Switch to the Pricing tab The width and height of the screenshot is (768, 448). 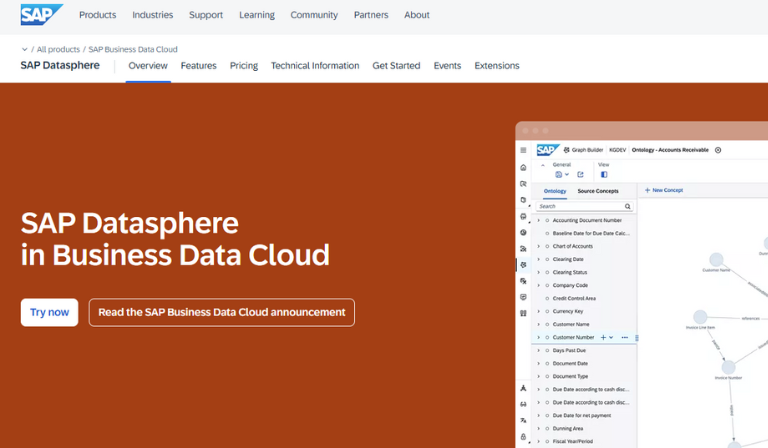[244, 66]
